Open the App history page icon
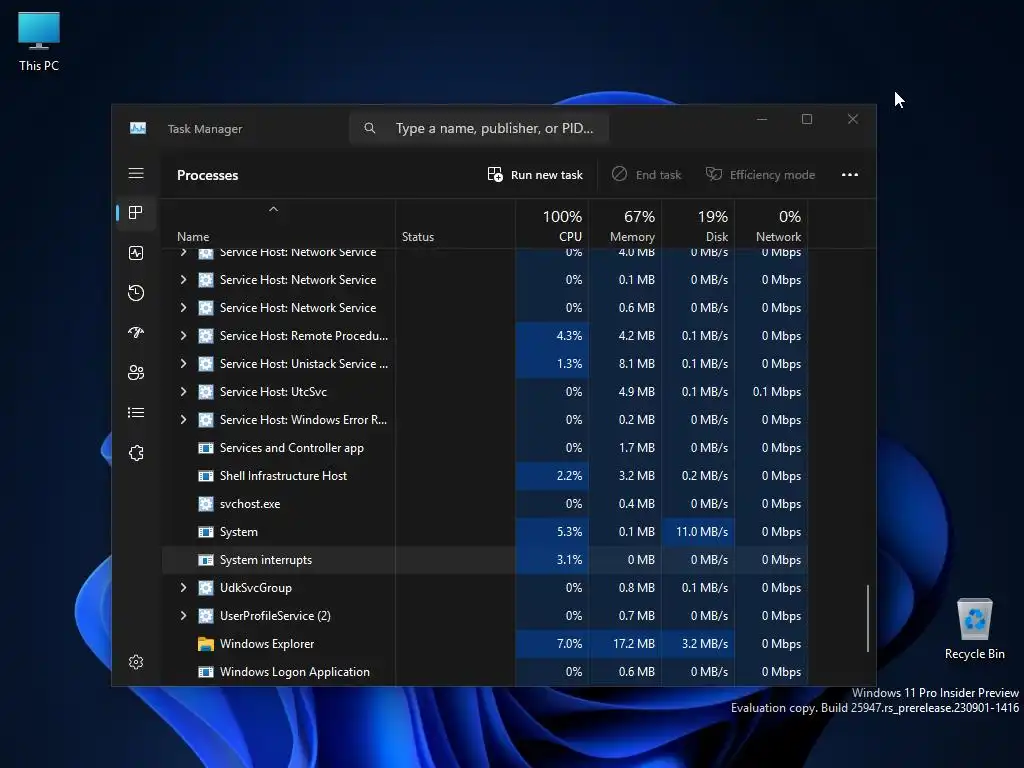Image resolution: width=1024 pixels, height=768 pixels. coord(136,293)
